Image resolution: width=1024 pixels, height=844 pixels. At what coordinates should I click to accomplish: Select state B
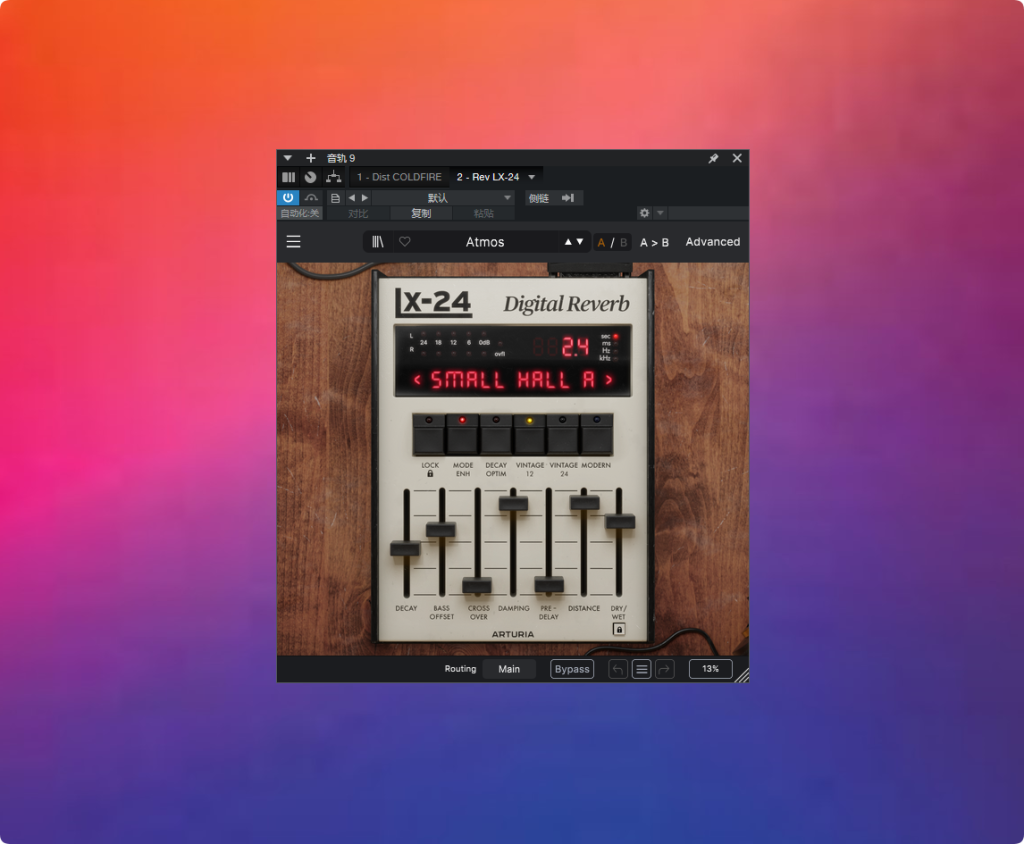[x=624, y=242]
